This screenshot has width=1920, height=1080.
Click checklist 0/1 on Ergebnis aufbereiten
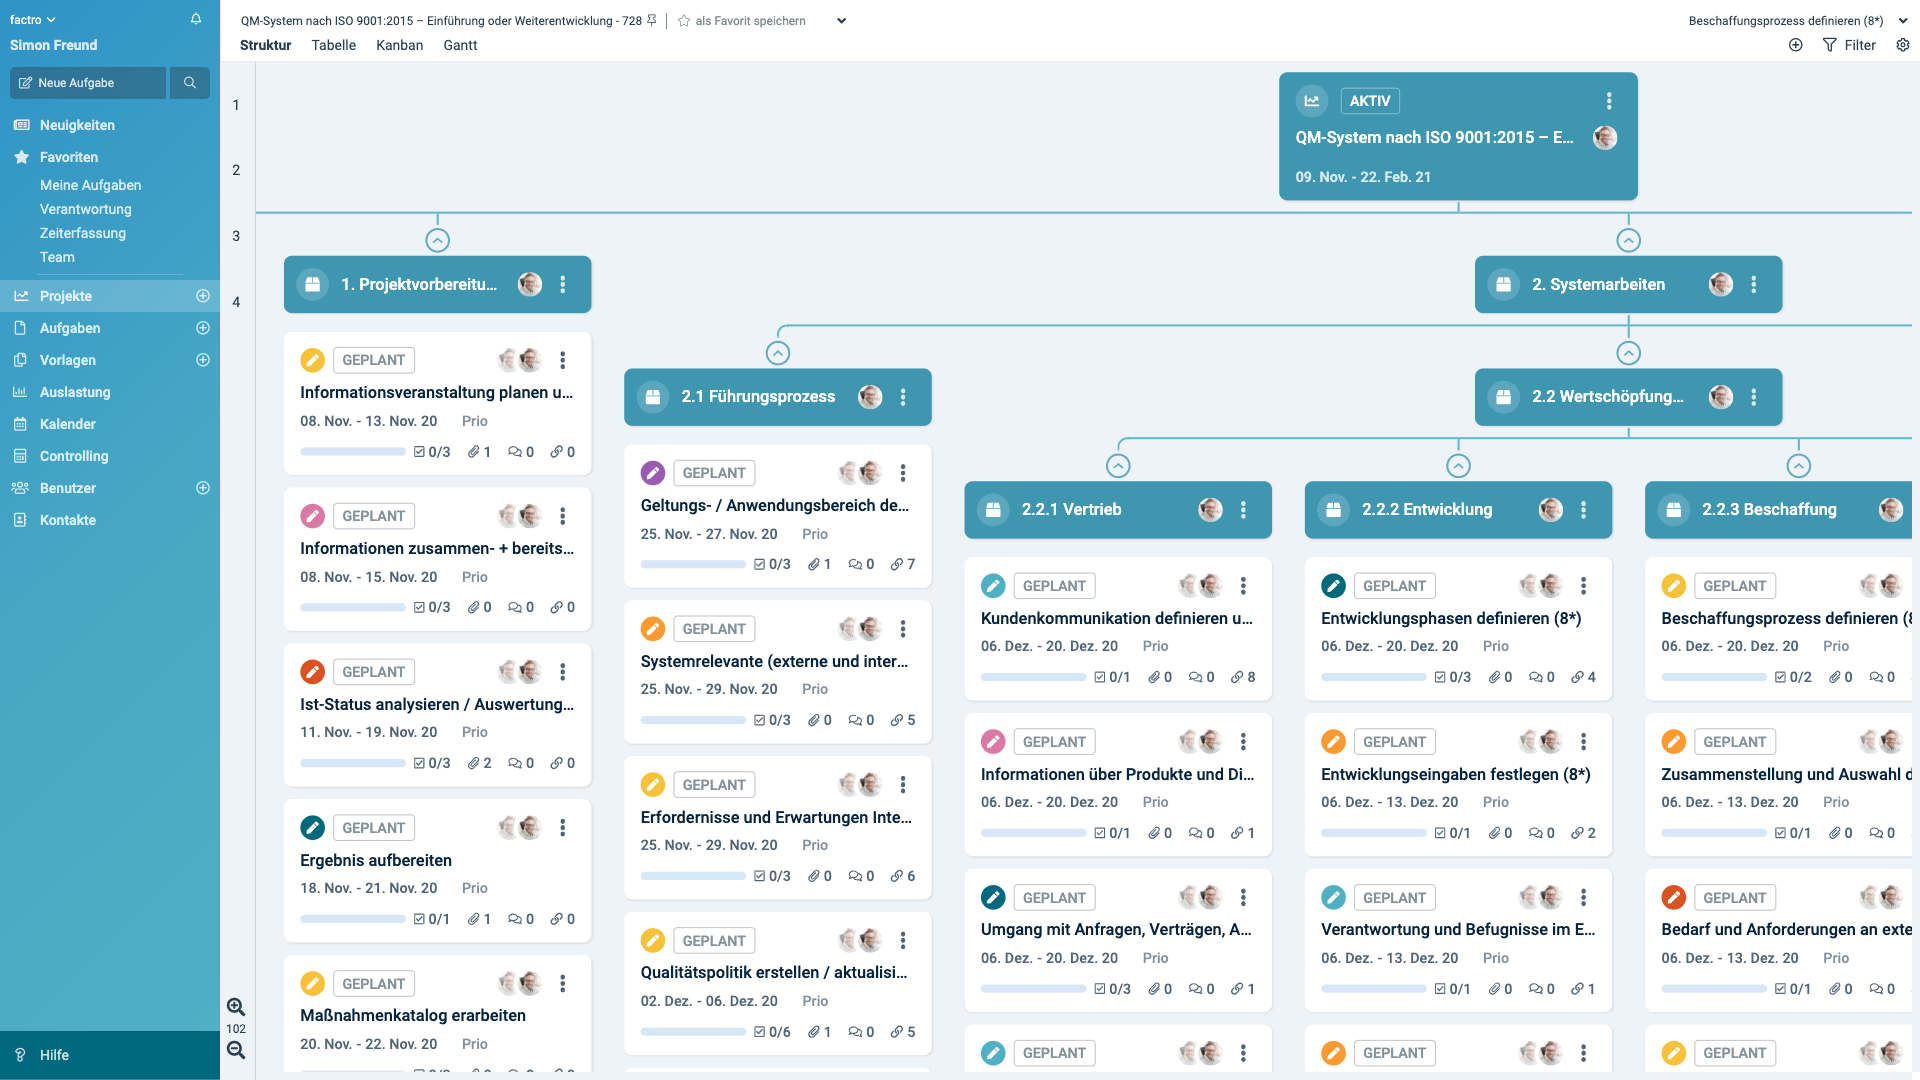[432, 919]
